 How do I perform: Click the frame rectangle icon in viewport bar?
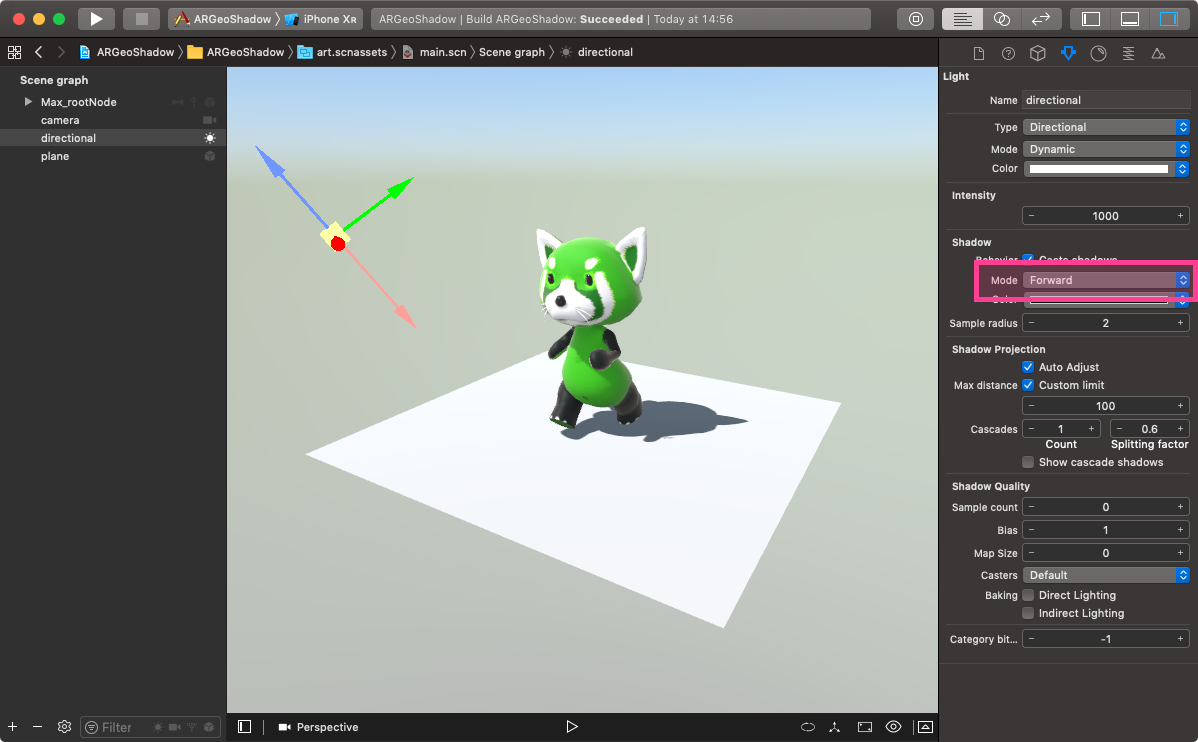click(865, 727)
